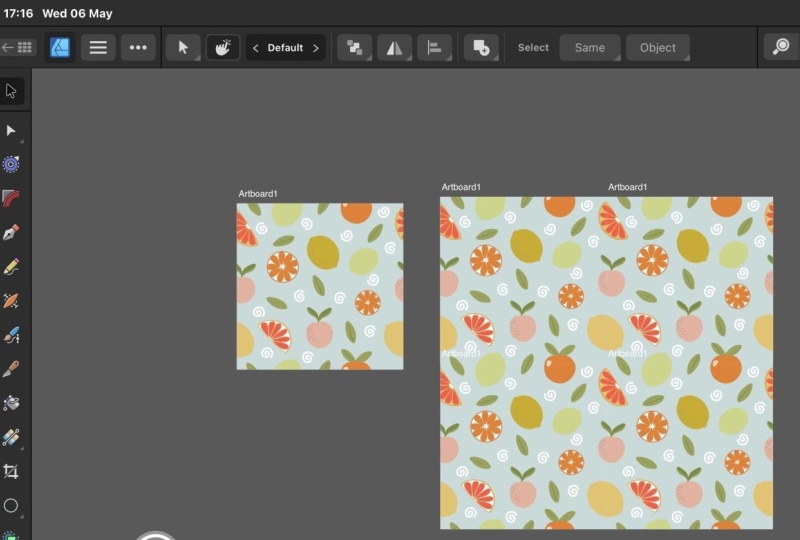
Task: Select the Pen tool
Action: (x=11, y=232)
